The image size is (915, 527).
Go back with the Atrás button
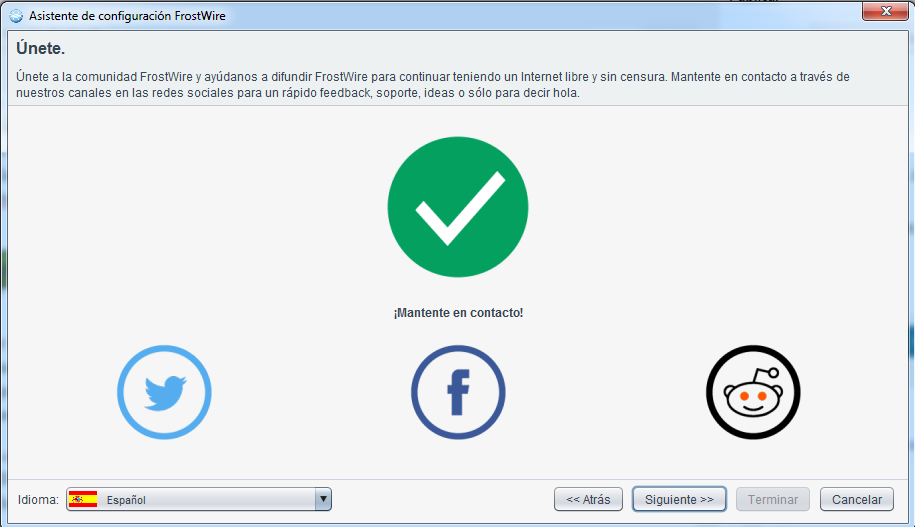[588, 500]
